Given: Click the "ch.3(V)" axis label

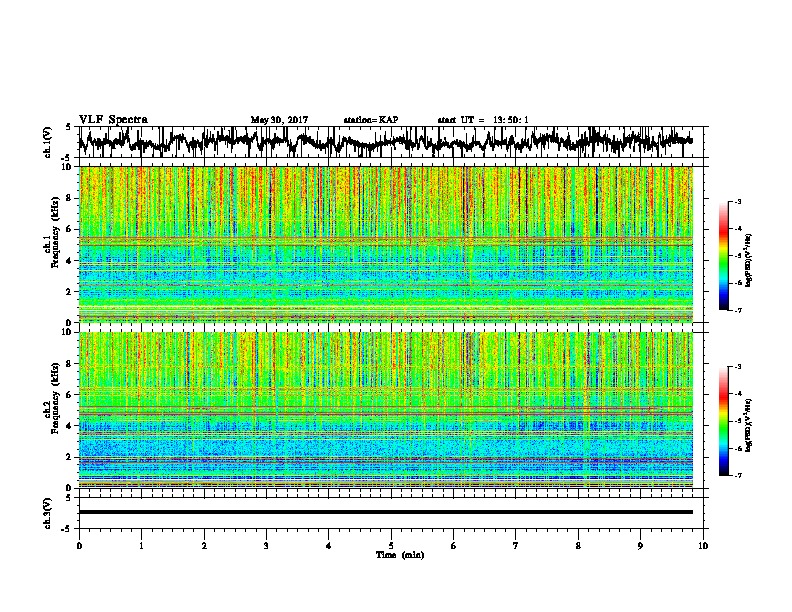Looking at the screenshot, I should (x=48, y=513).
